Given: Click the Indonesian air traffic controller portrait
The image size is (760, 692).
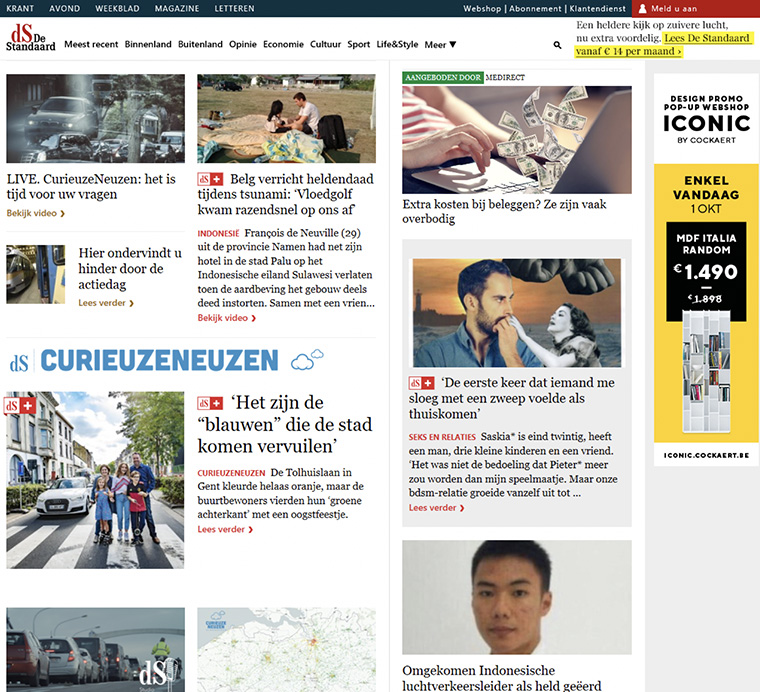Looking at the screenshot, I should point(517,597).
